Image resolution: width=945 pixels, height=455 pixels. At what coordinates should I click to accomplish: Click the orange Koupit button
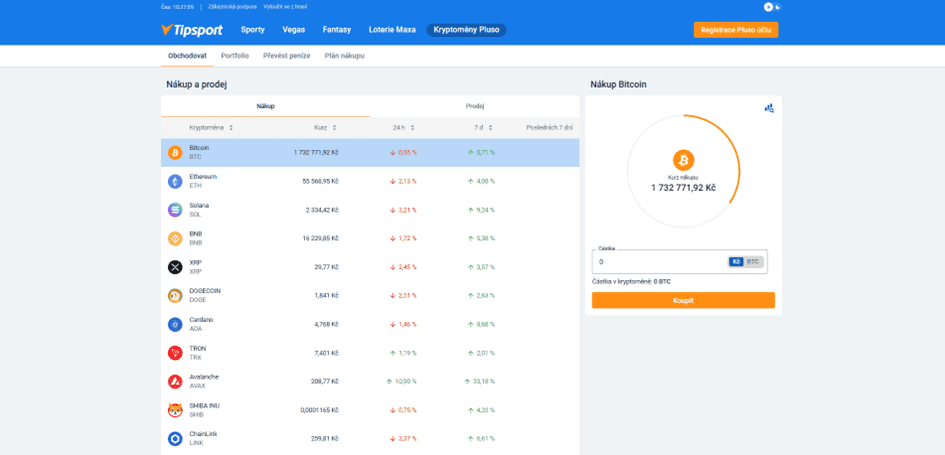click(683, 300)
